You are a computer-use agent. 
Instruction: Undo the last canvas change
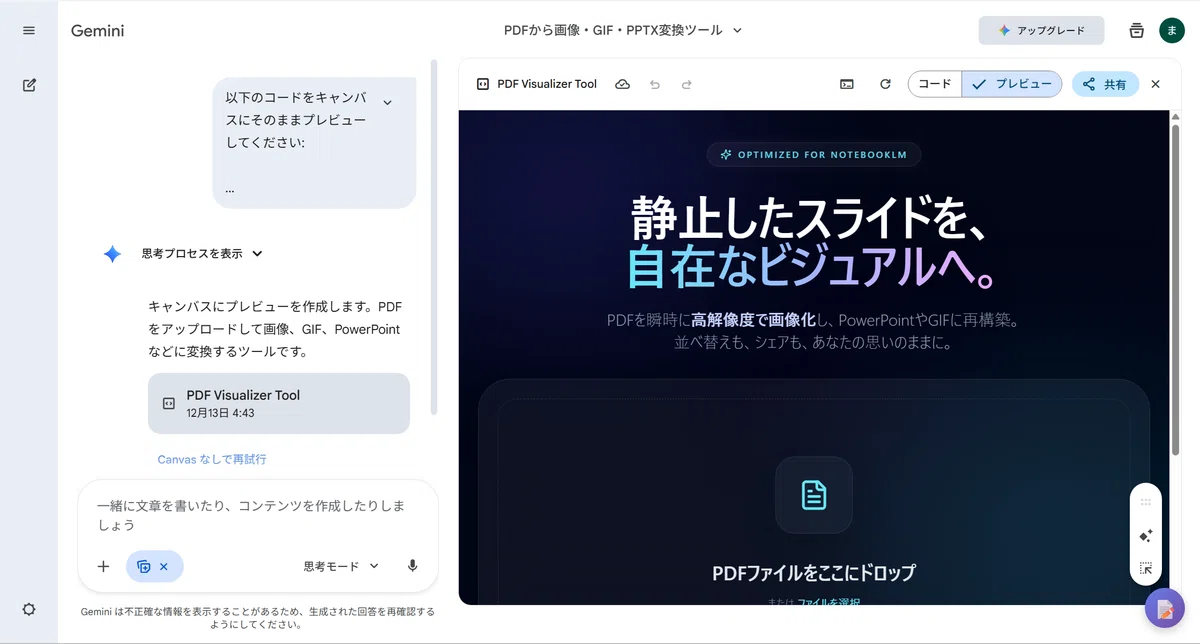point(655,84)
